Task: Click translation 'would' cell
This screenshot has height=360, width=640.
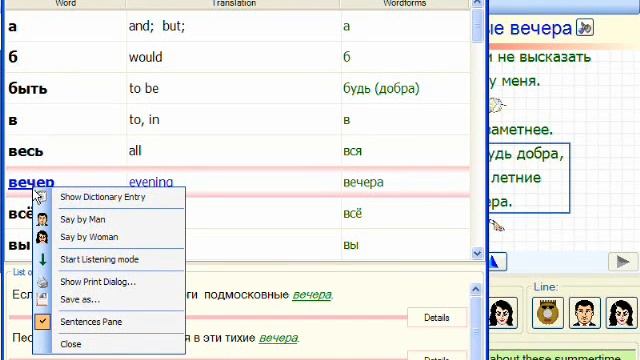Action: pyautogui.click(x=146, y=57)
